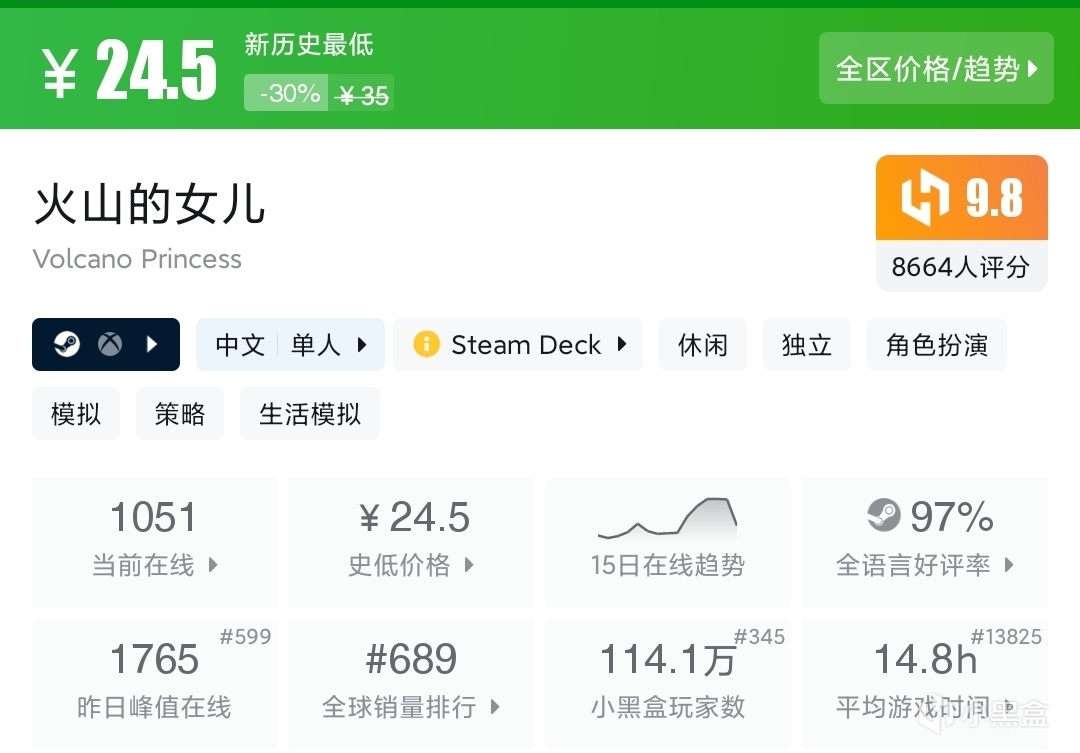Open 全语言好评率 review rating details
This screenshot has width=1080, height=753.
click(925, 542)
